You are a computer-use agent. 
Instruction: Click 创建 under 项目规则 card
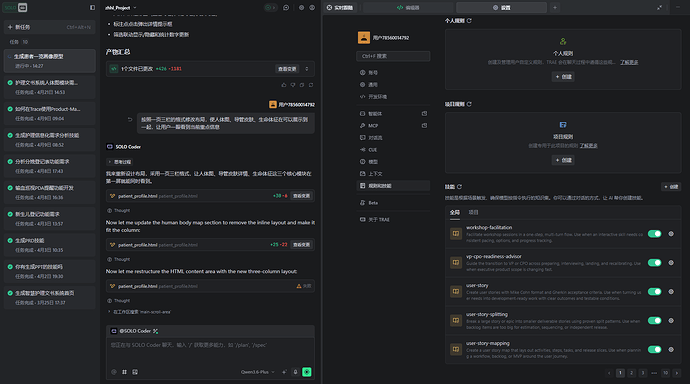pyautogui.click(x=563, y=160)
